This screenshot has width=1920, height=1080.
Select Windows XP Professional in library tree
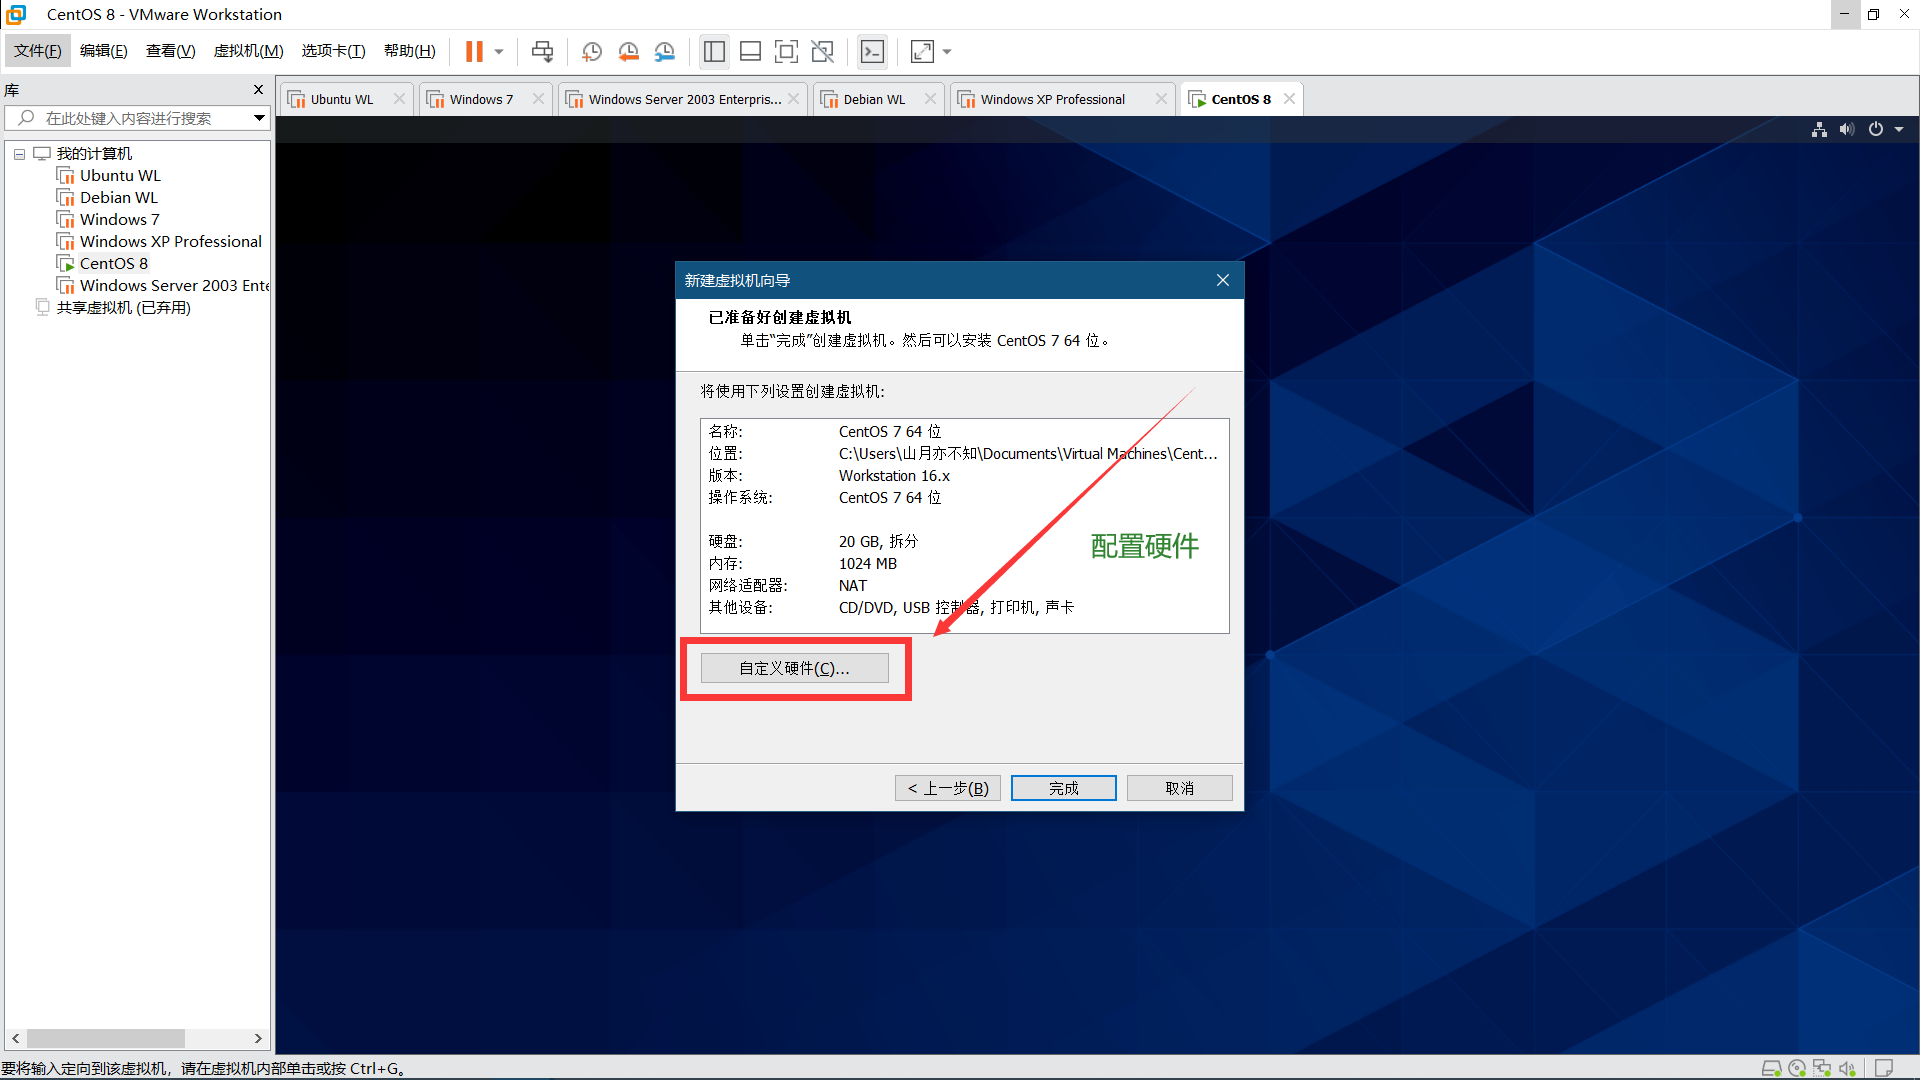pyautogui.click(x=171, y=241)
